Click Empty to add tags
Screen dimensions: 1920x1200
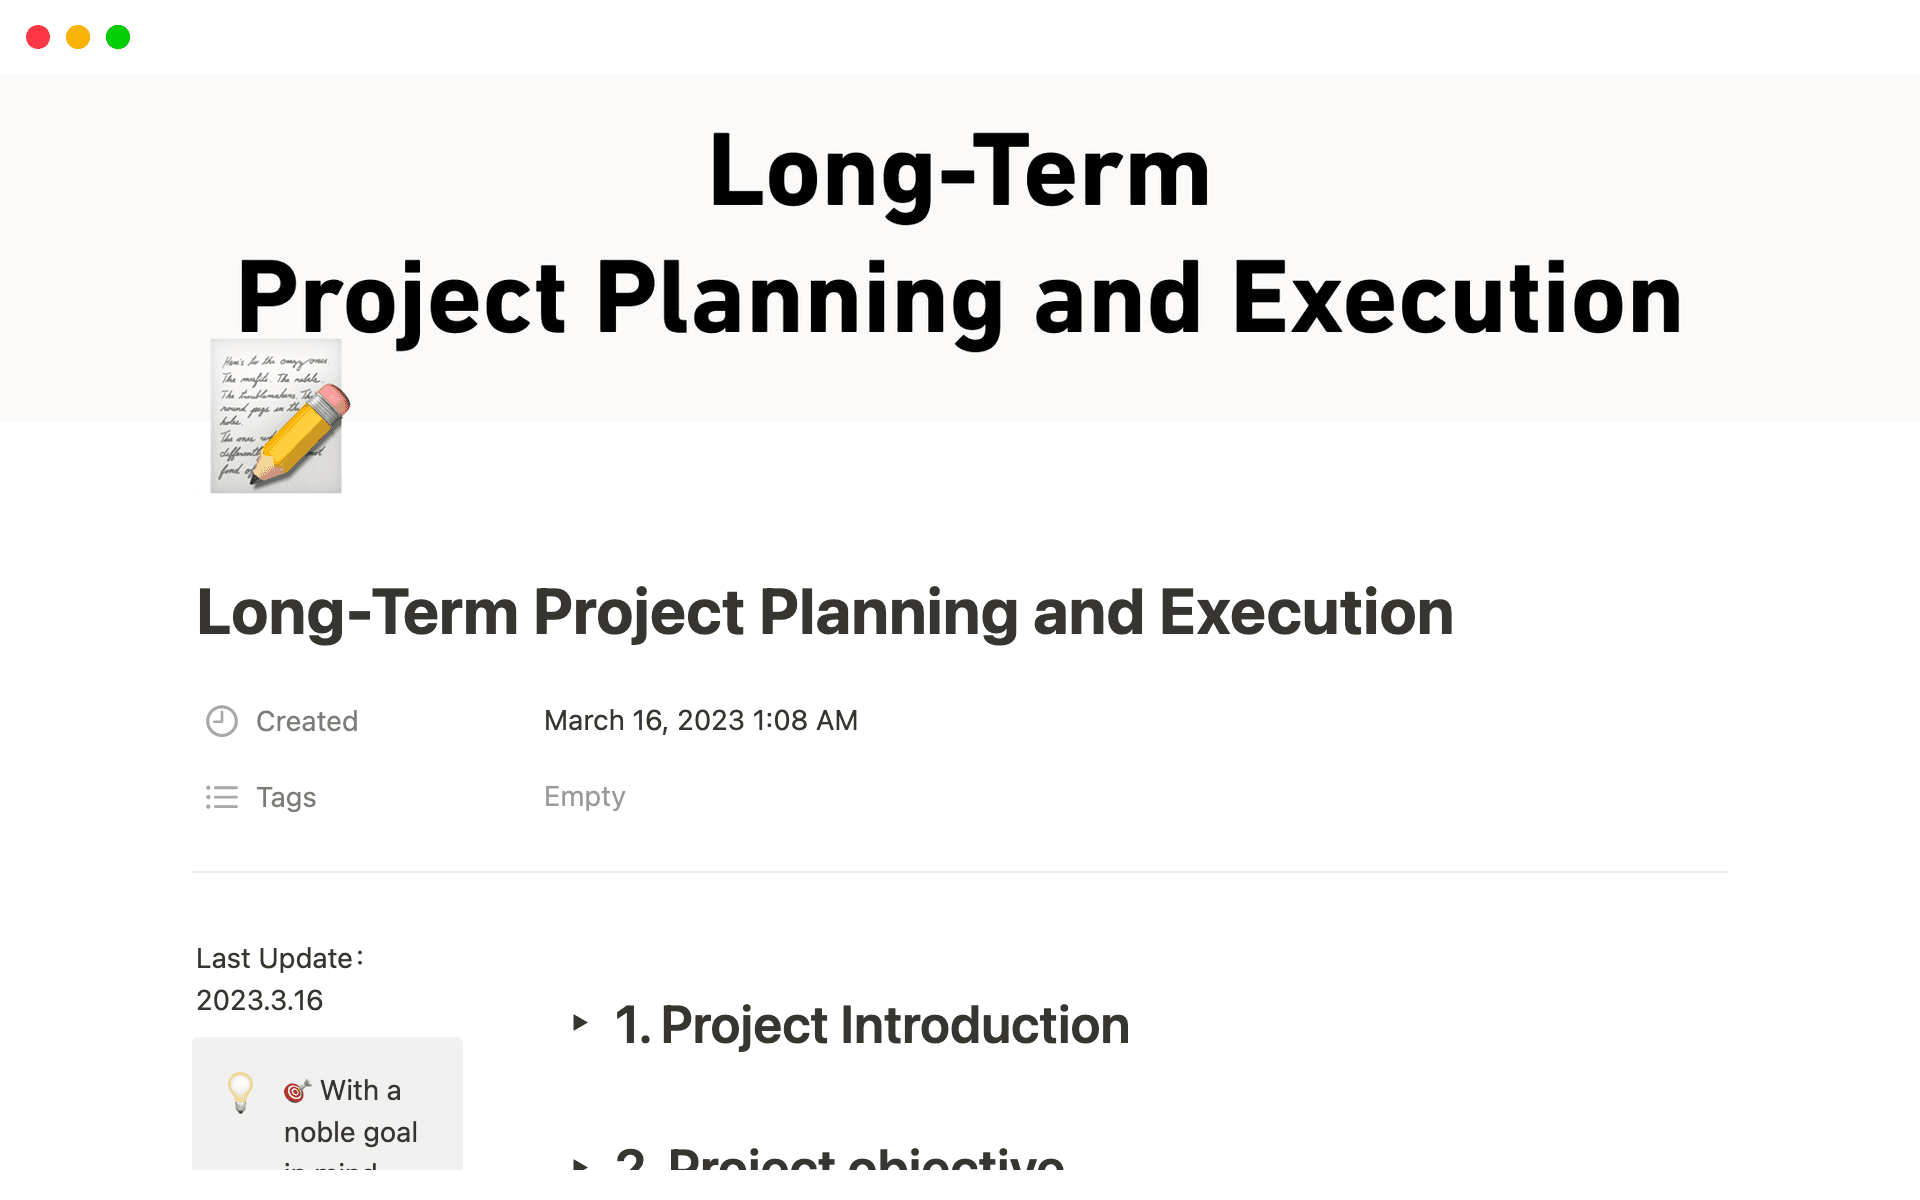pyautogui.click(x=584, y=796)
